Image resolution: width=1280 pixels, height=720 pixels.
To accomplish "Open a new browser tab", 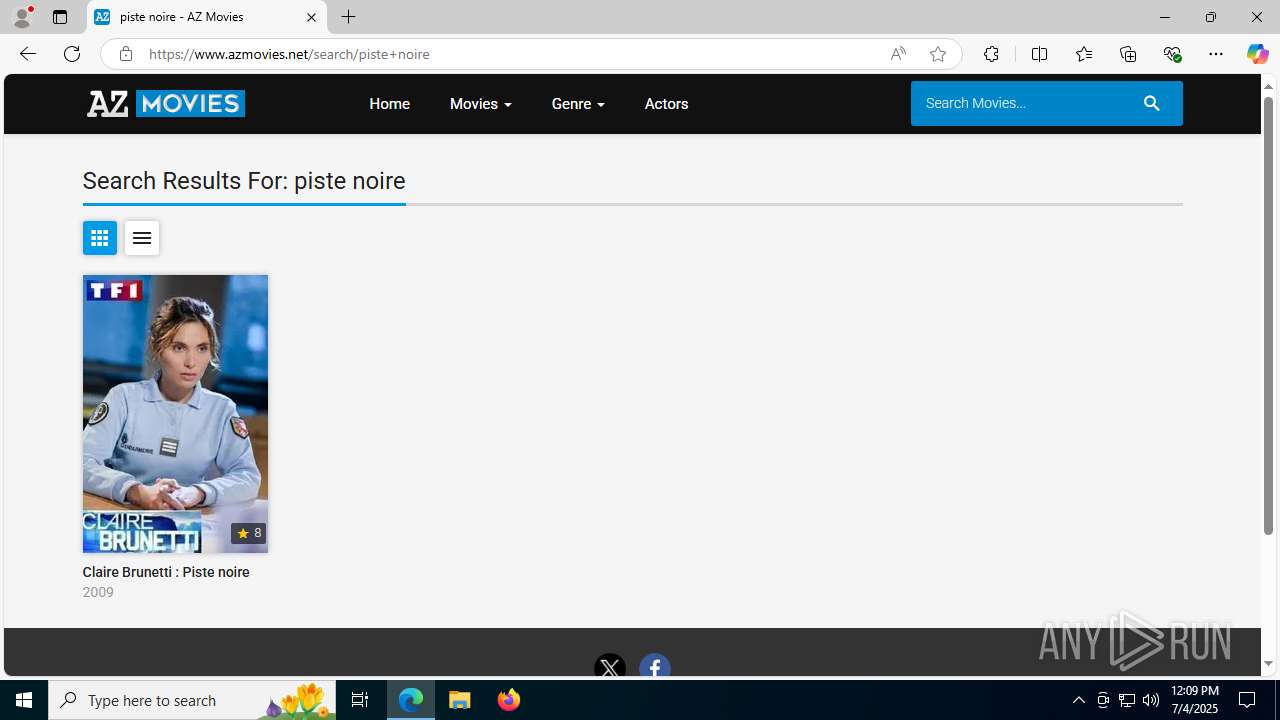I will click(348, 17).
